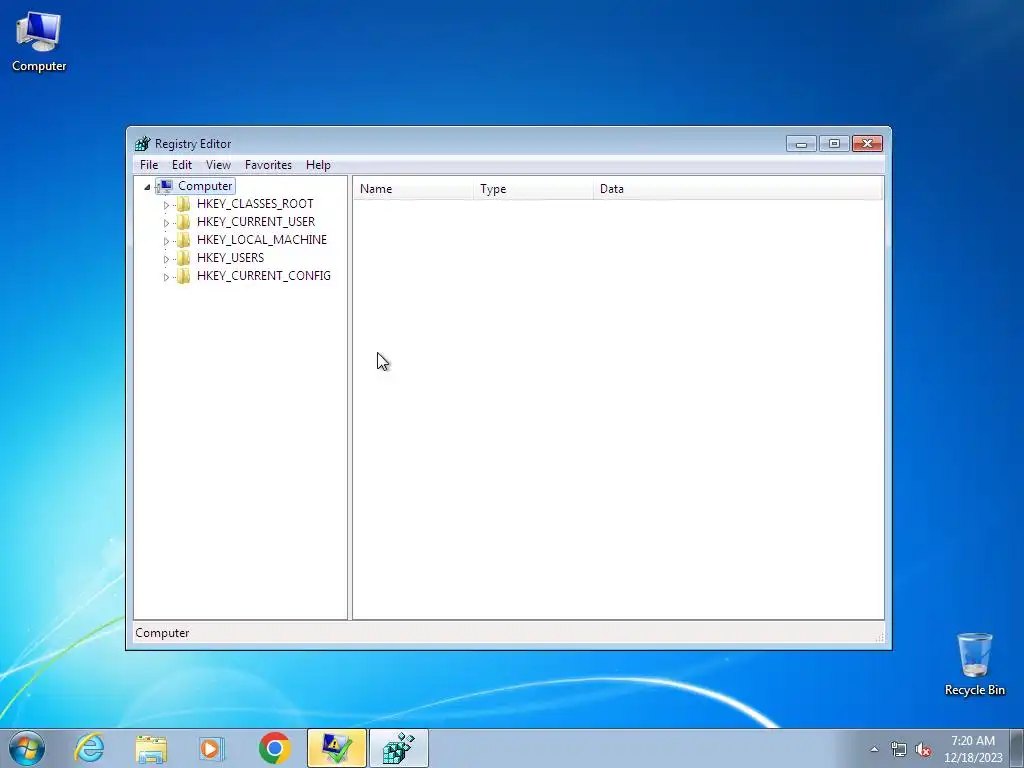Open Windows Explorer from taskbar
The image size is (1024, 768).
pyautogui.click(x=151, y=749)
